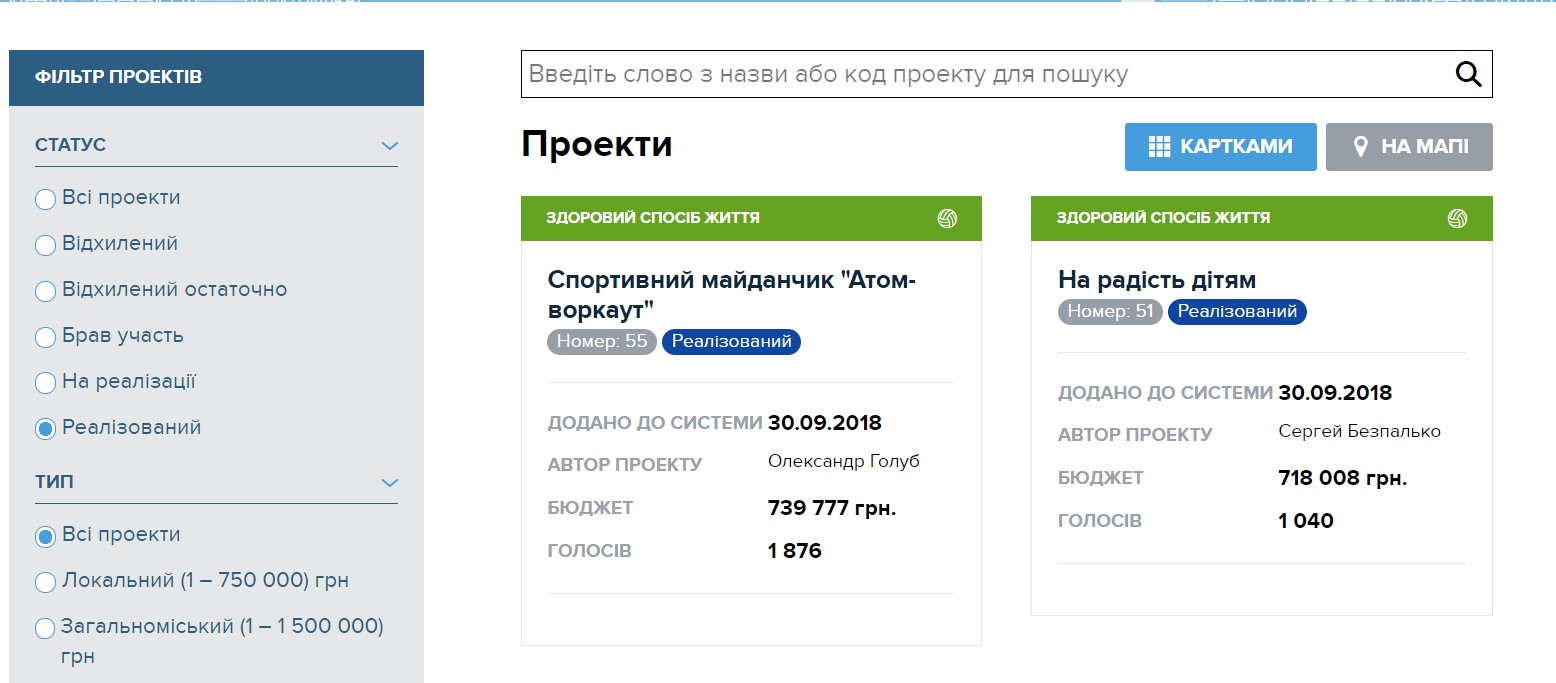Click the Реалізований badge on Атом-воркаут card
The image size is (1556, 683).
point(731,342)
